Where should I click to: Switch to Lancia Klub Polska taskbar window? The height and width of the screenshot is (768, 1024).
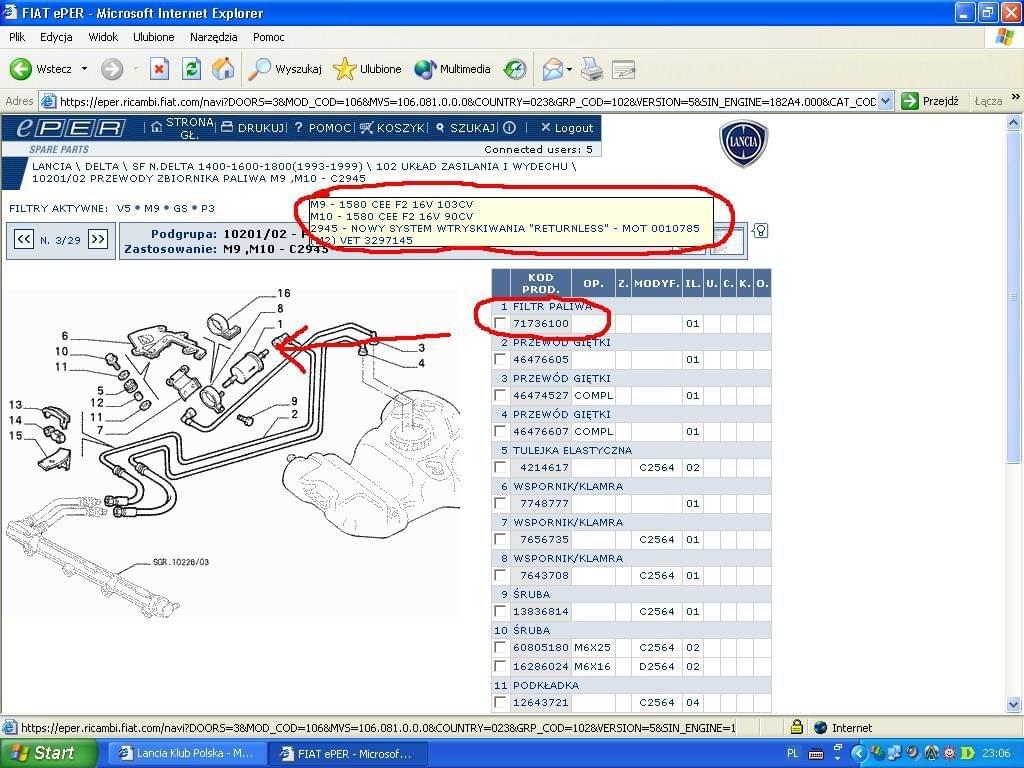pos(188,754)
